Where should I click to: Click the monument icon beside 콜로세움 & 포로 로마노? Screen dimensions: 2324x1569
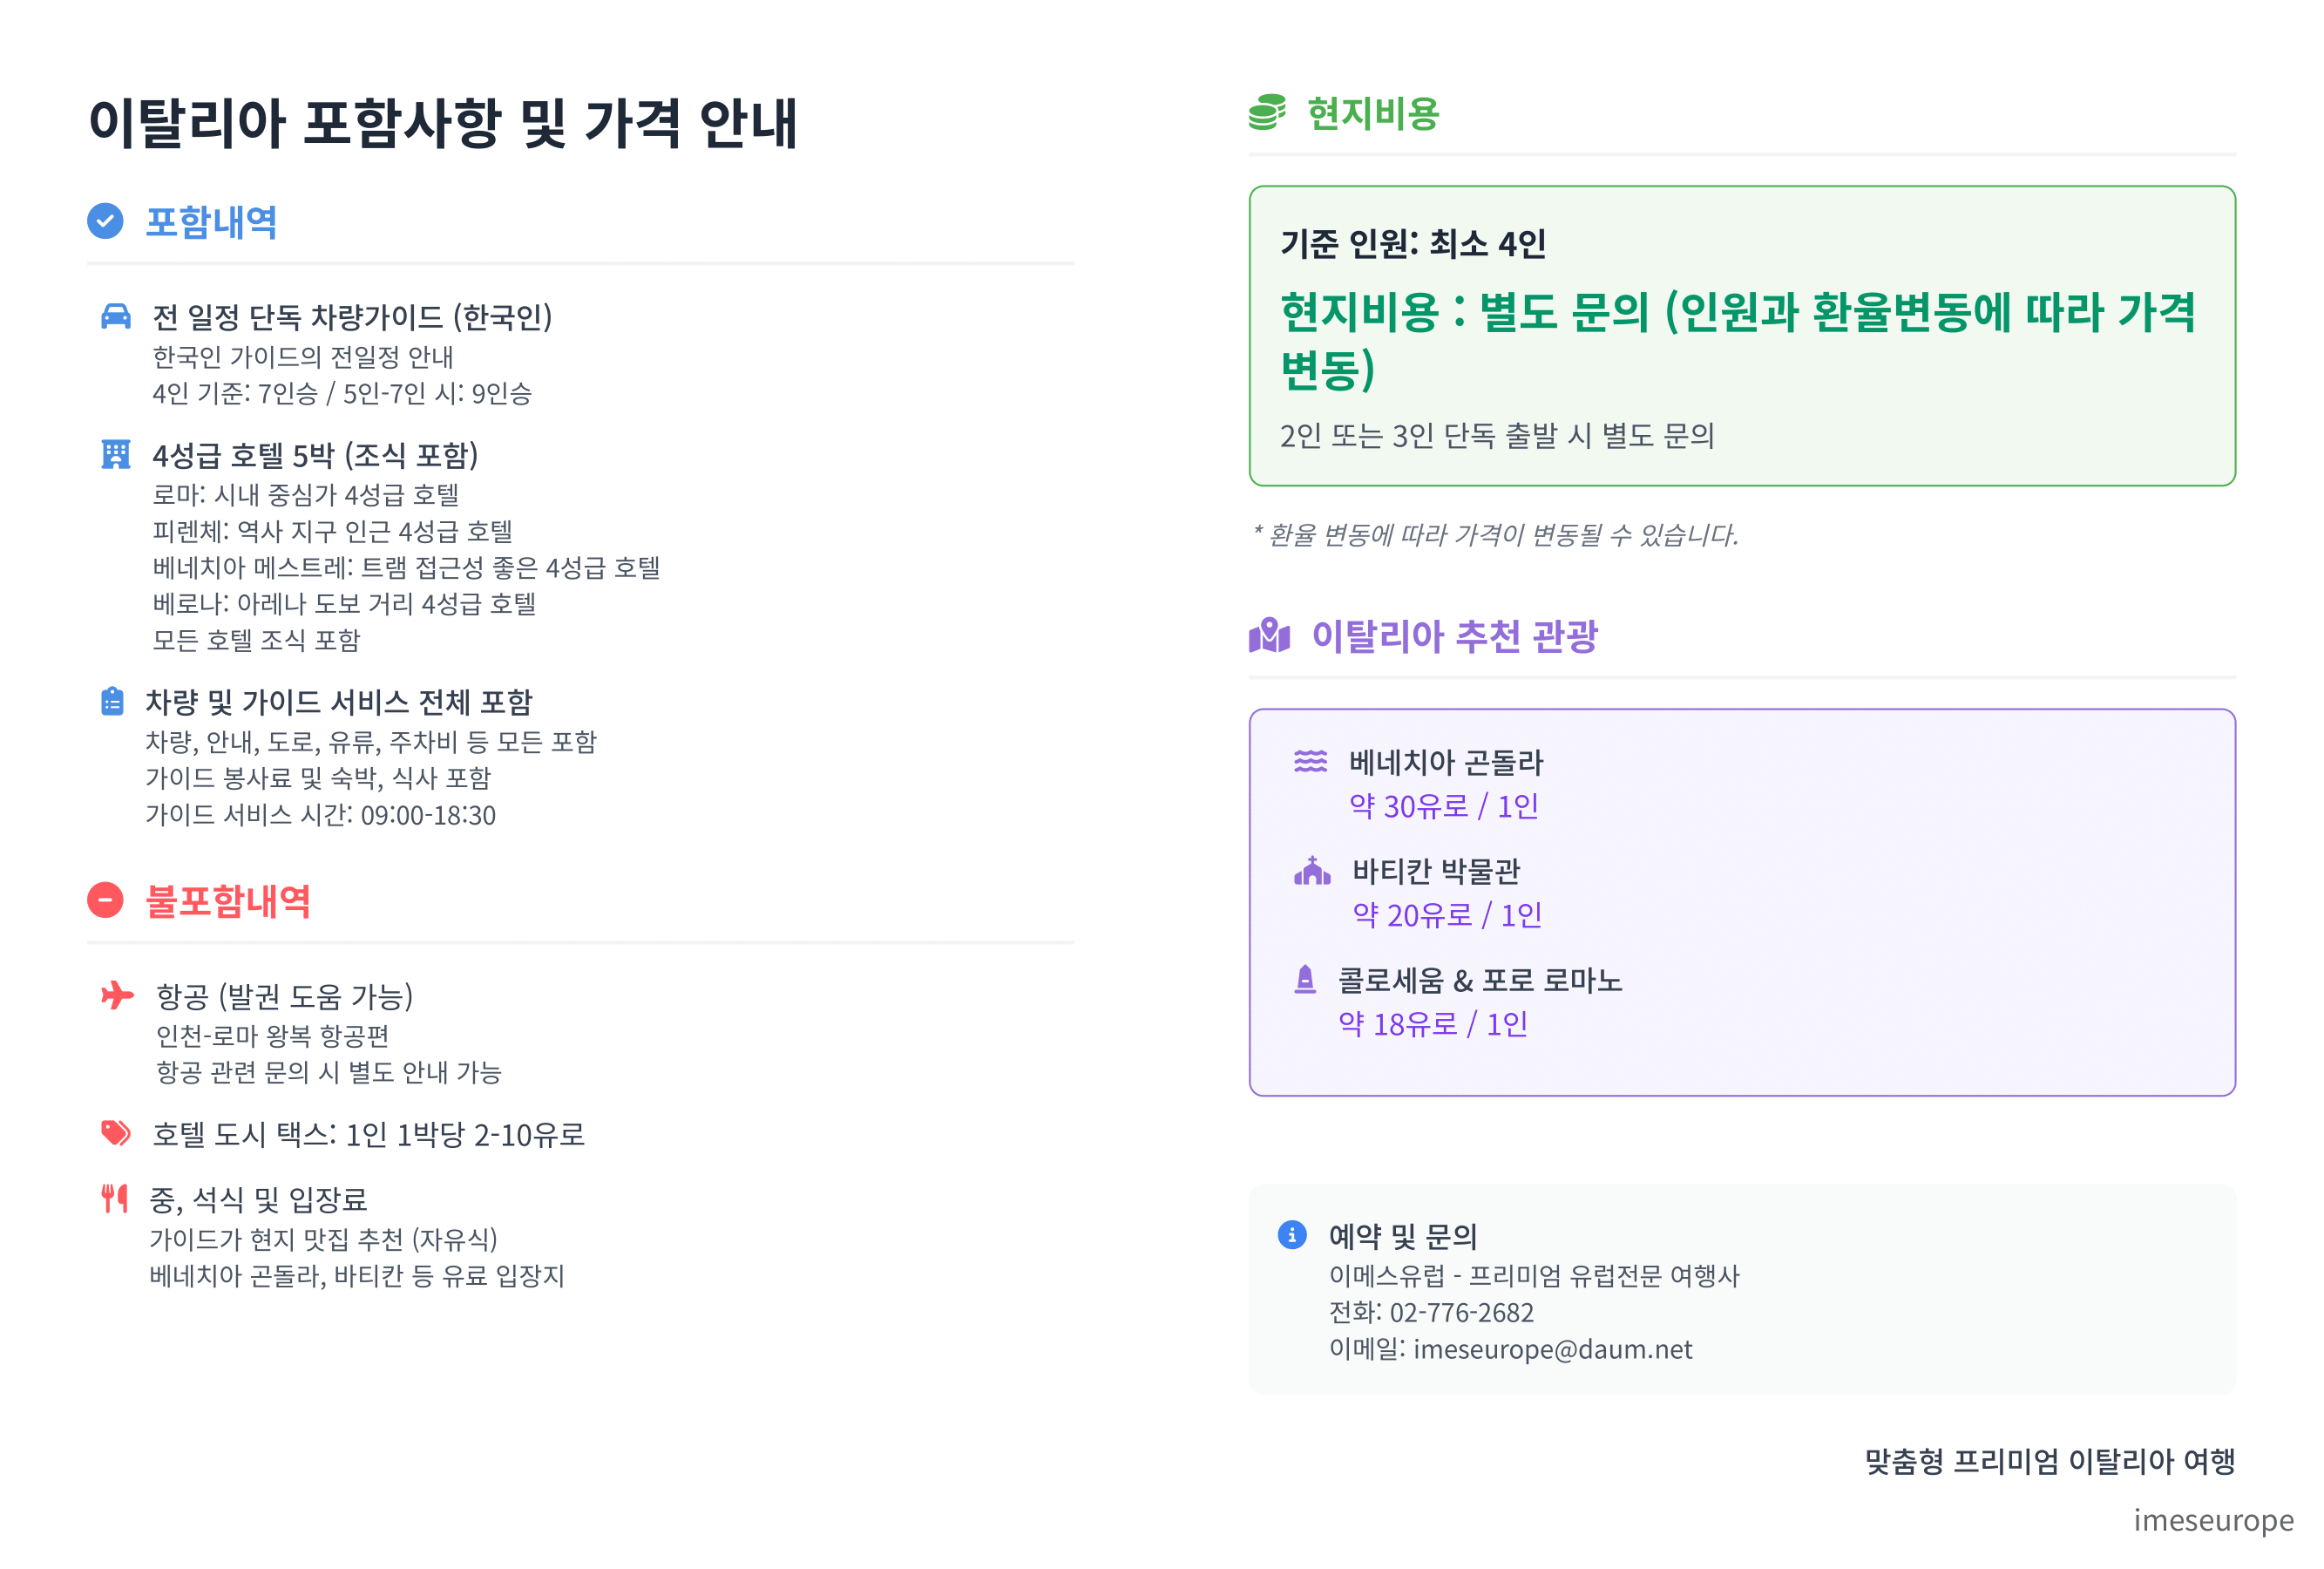[x=1305, y=979]
